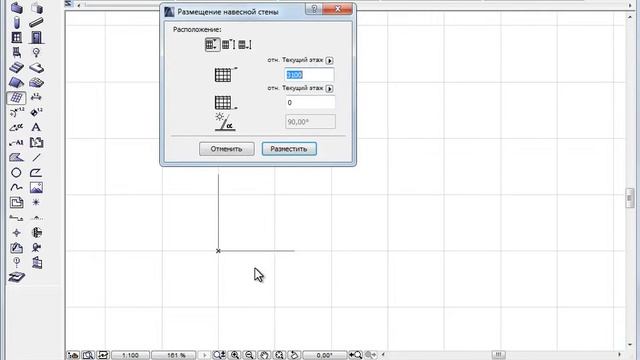
Task: Open help in placement dialog
Action: (x=314, y=9)
